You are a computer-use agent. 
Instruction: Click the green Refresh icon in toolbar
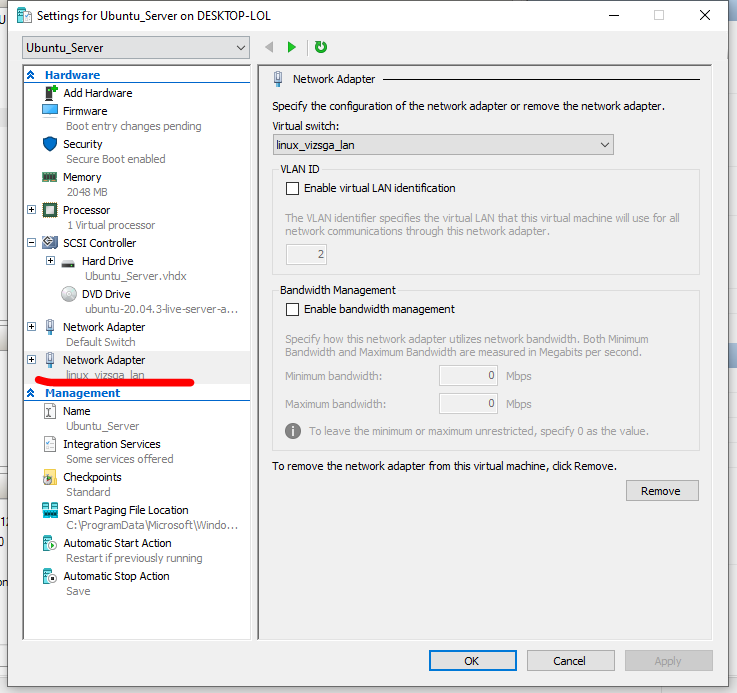(320, 47)
